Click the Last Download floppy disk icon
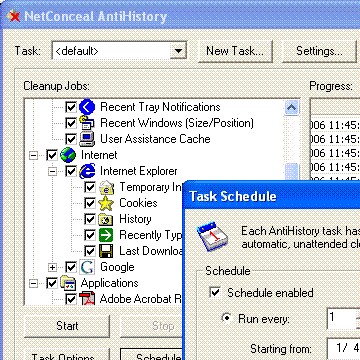Image resolution: width=360 pixels, height=360 pixels. [x=106, y=251]
